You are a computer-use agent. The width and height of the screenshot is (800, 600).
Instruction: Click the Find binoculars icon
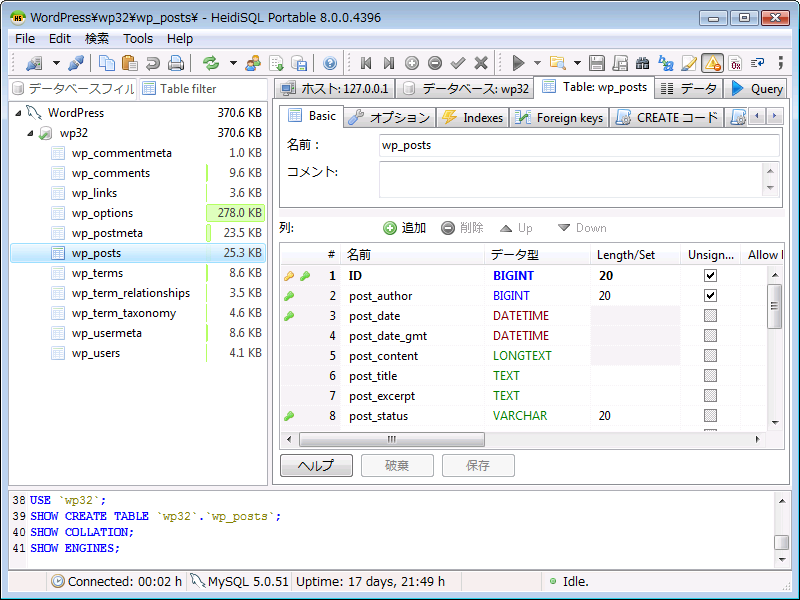point(643,63)
